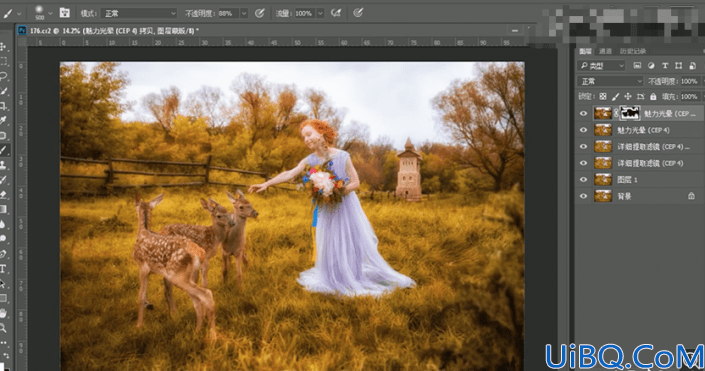Select the Type tool
This screenshot has width=705, height=371.
pyautogui.click(x=3, y=269)
